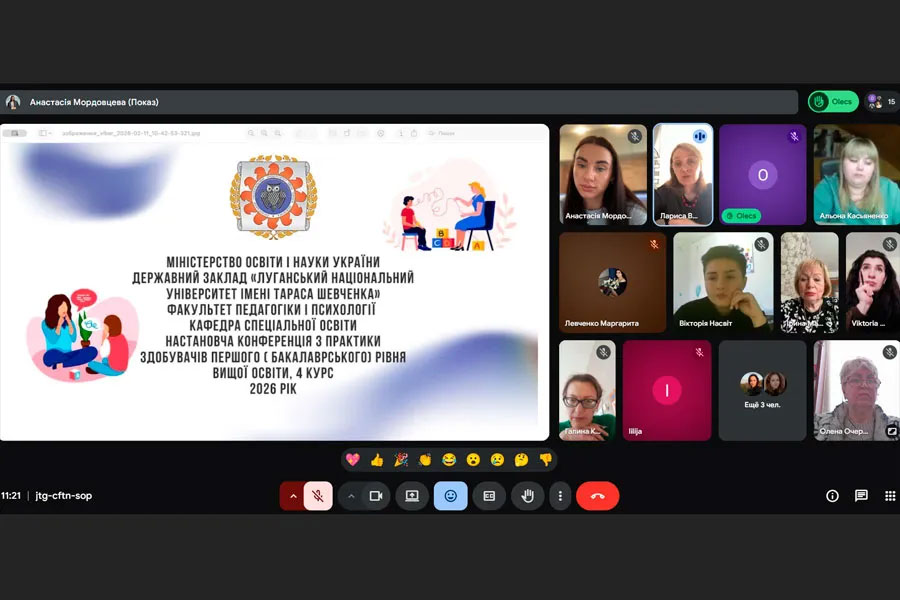Click muted mic icon on Olecs tile
The width and height of the screenshot is (900, 600).
click(794, 137)
